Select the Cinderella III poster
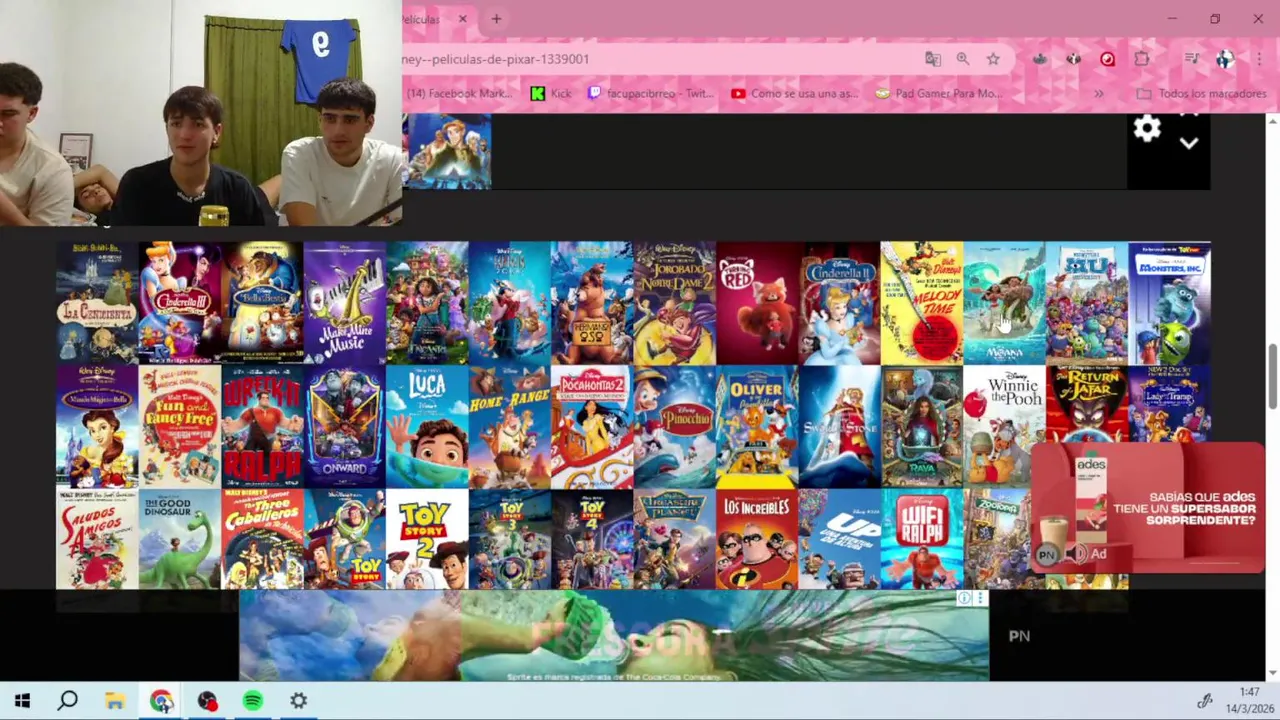This screenshot has width=1280, height=720. pos(179,302)
